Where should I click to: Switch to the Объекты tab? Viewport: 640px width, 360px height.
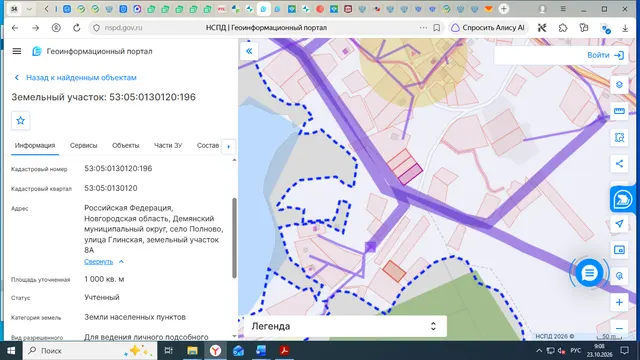126,146
